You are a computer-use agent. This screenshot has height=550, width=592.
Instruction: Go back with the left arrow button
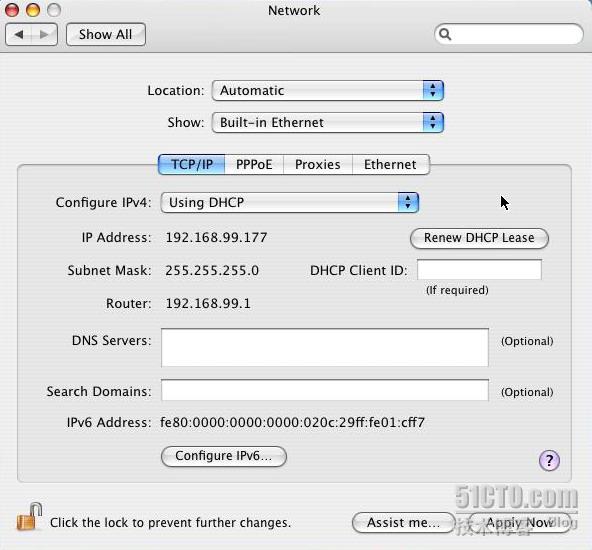click(x=18, y=34)
